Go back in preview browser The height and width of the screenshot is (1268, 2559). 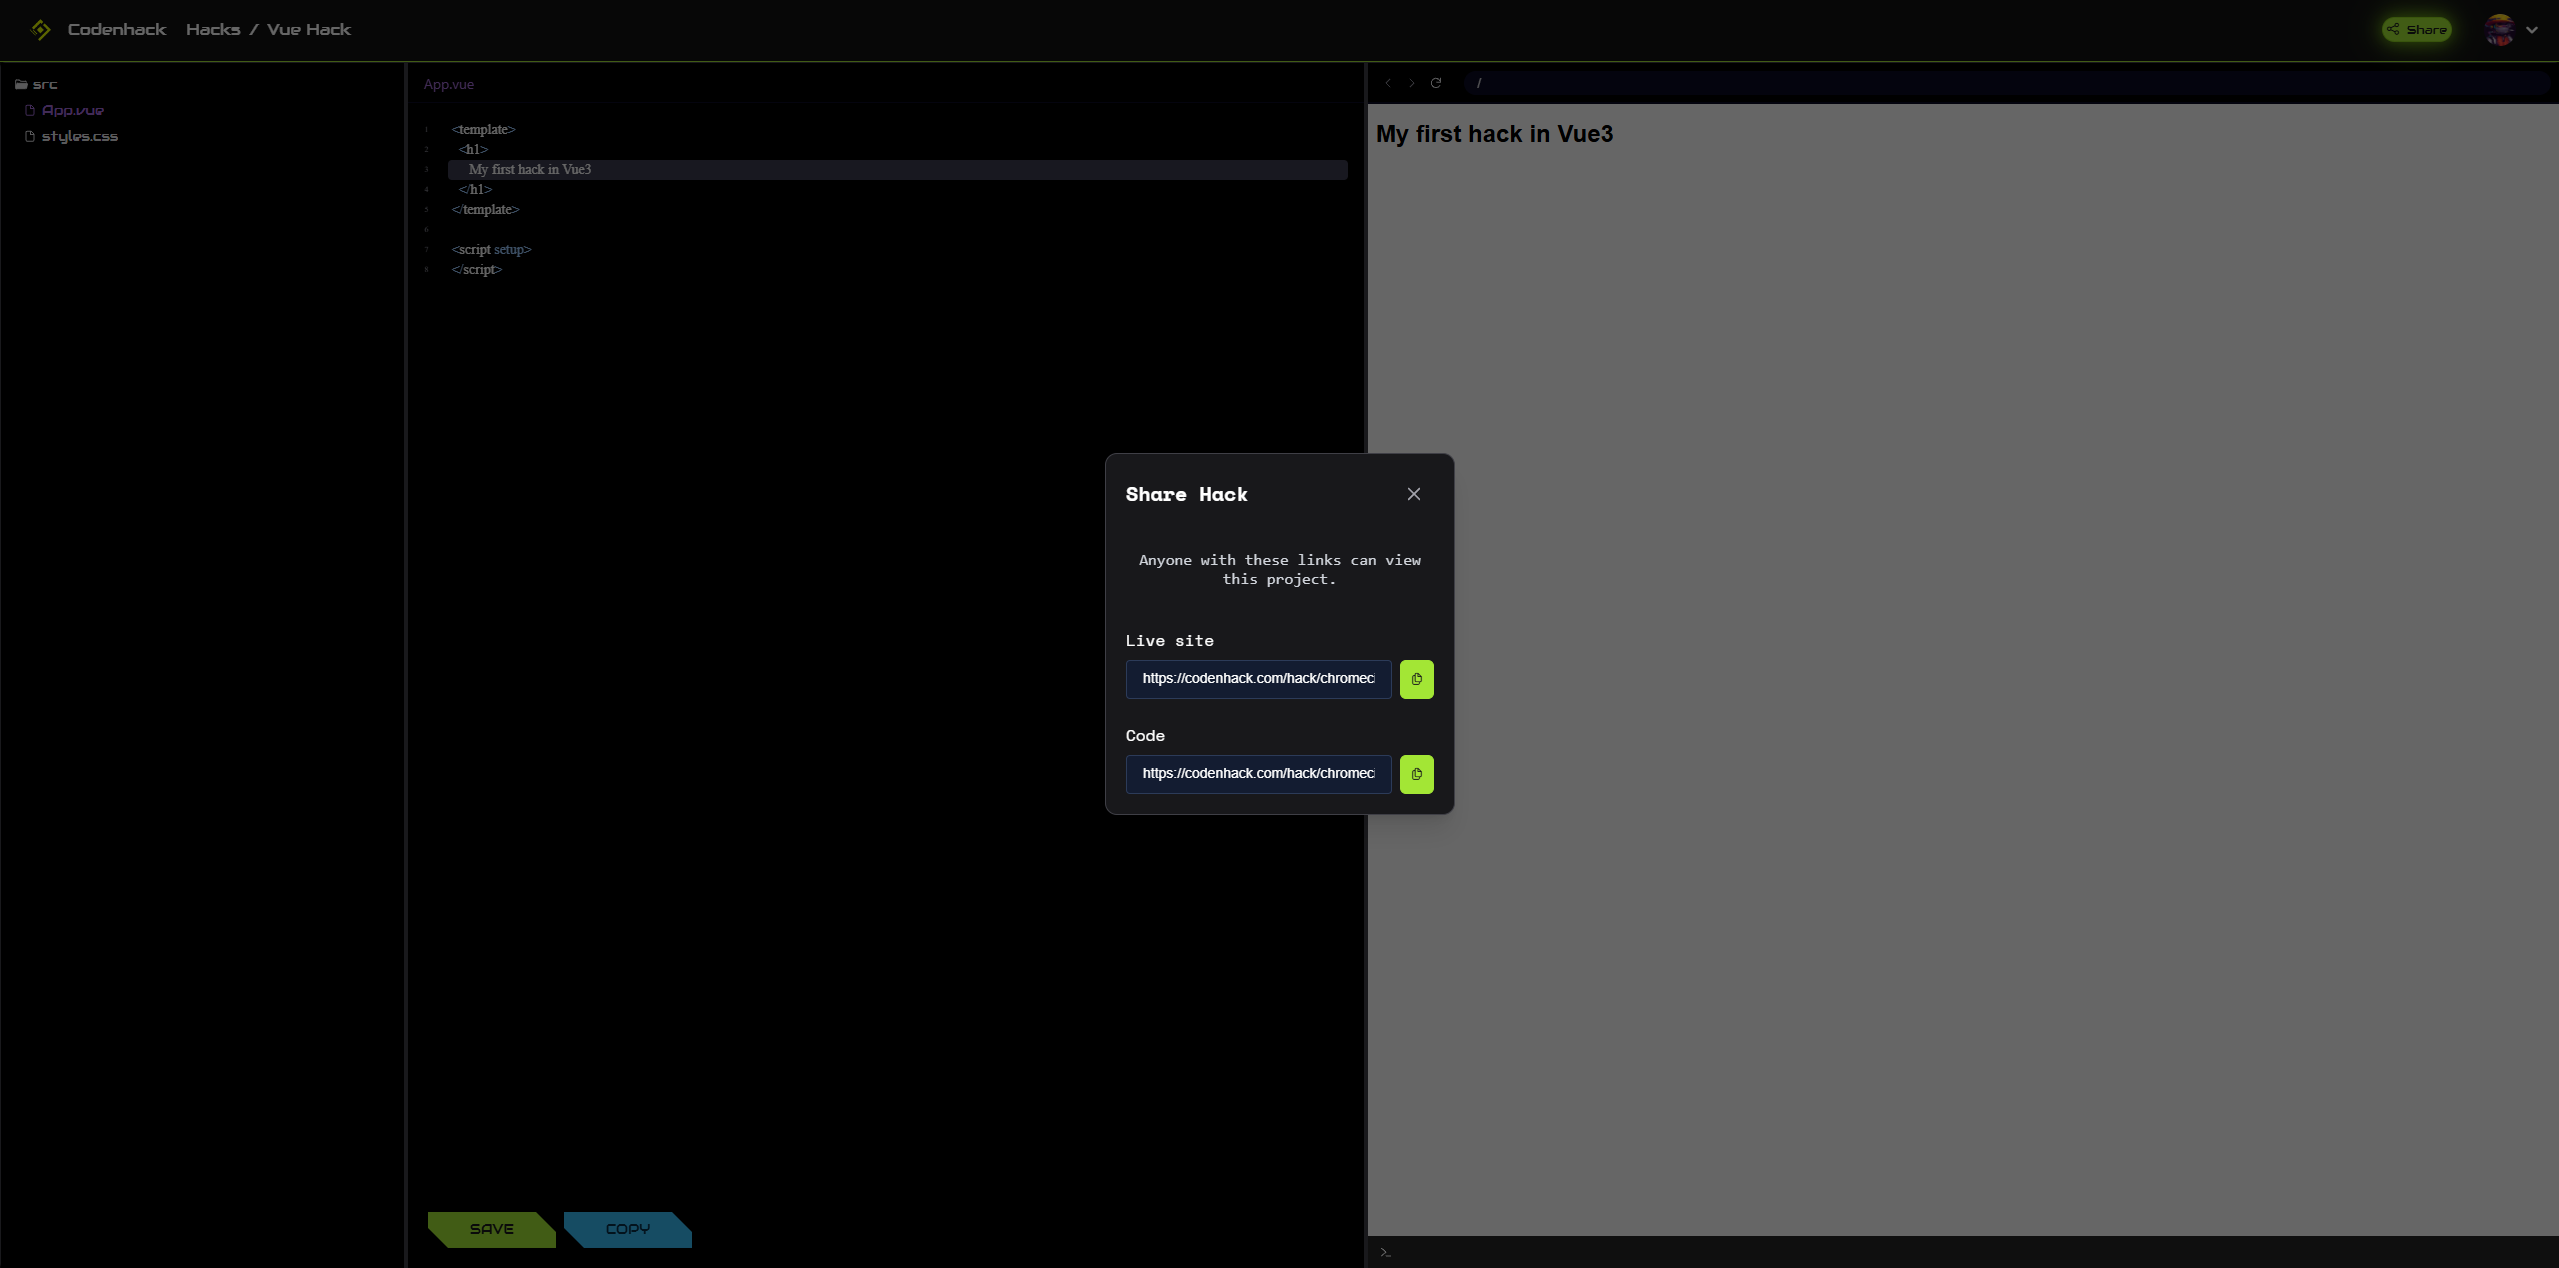[x=1388, y=83]
